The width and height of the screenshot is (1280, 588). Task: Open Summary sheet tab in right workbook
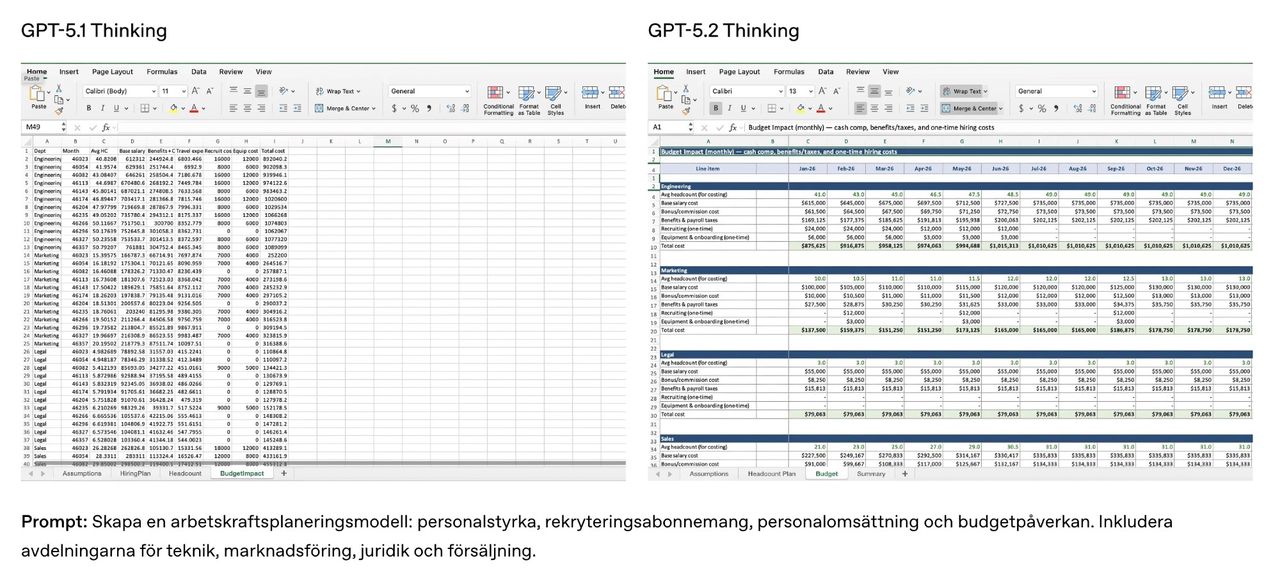[870, 474]
